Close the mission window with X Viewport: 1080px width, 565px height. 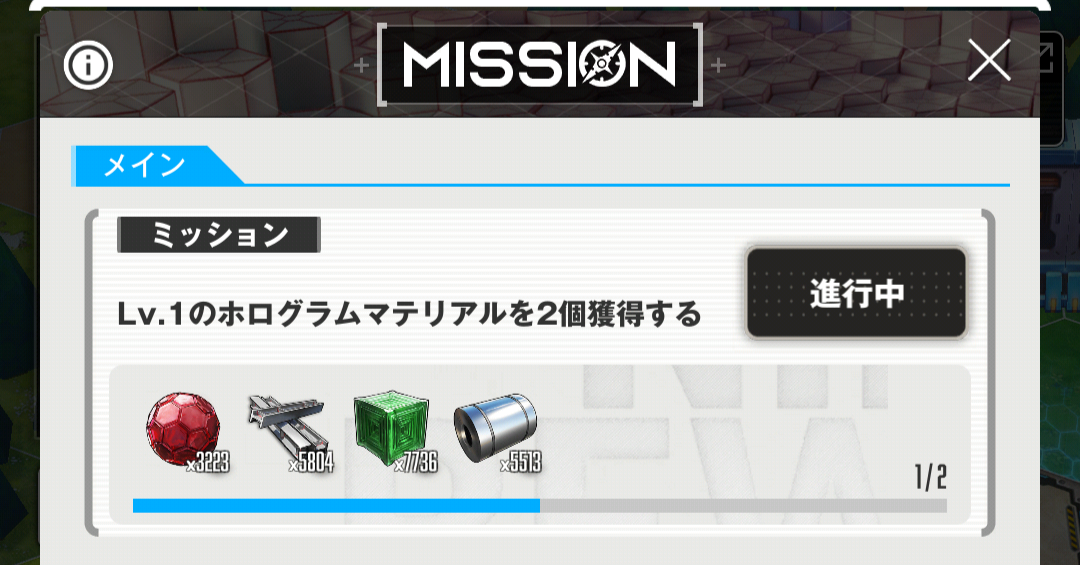[989, 60]
